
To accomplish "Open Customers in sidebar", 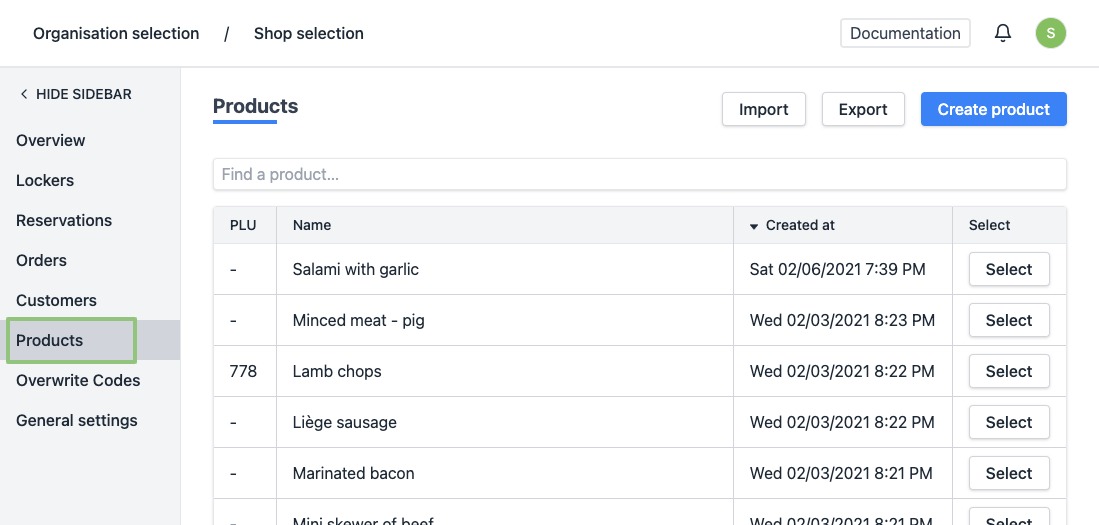I will point(56,300).
